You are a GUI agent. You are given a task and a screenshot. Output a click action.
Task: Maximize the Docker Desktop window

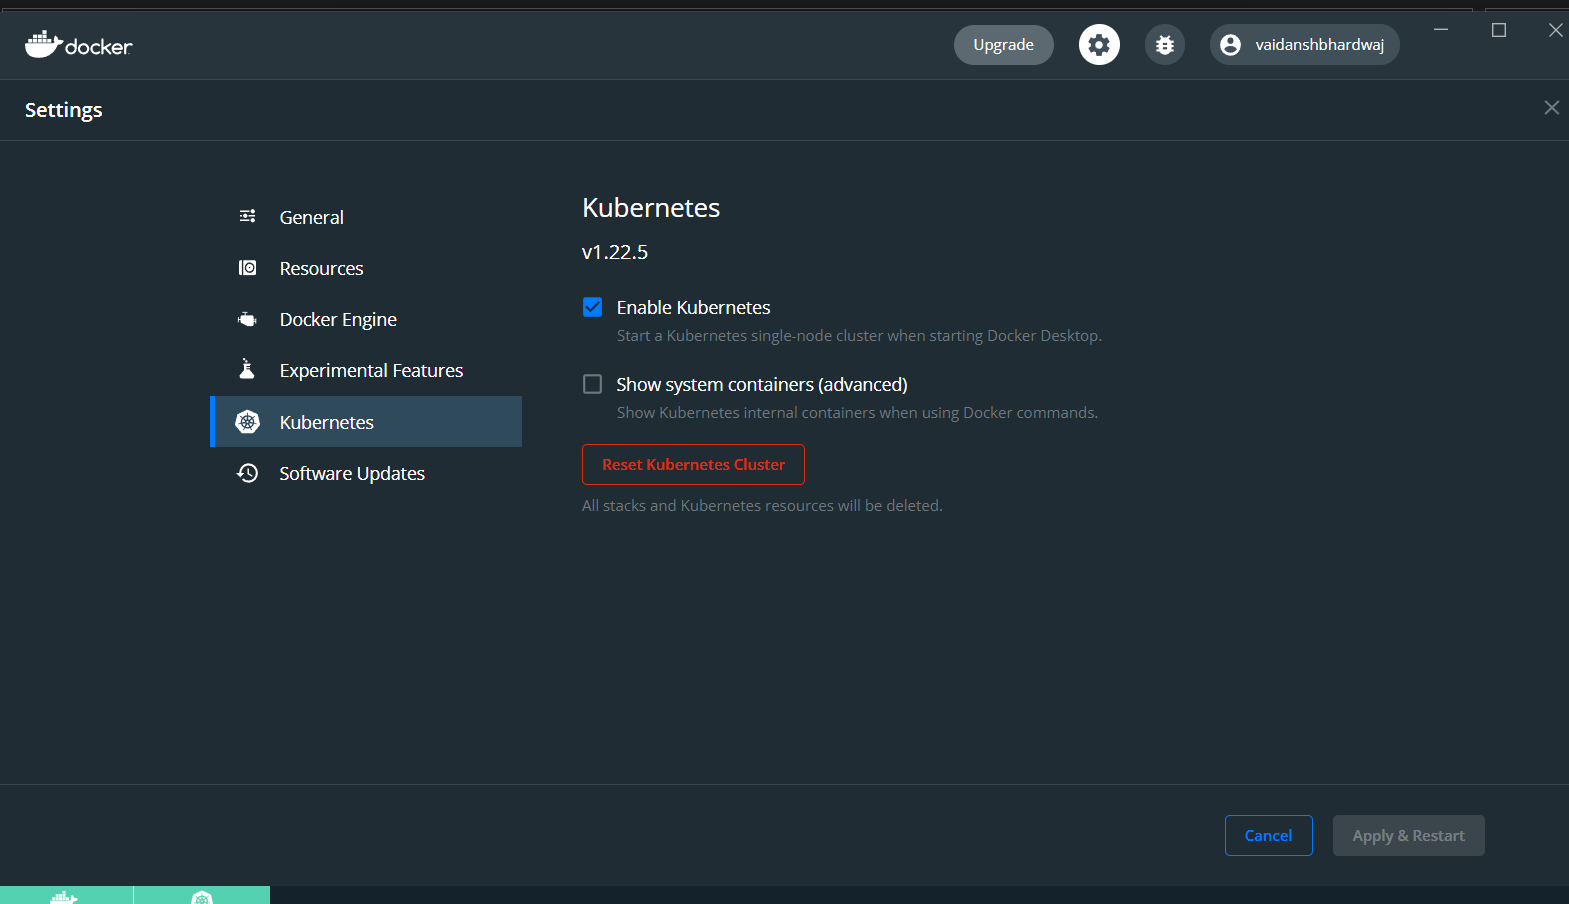click(1499, 30)
